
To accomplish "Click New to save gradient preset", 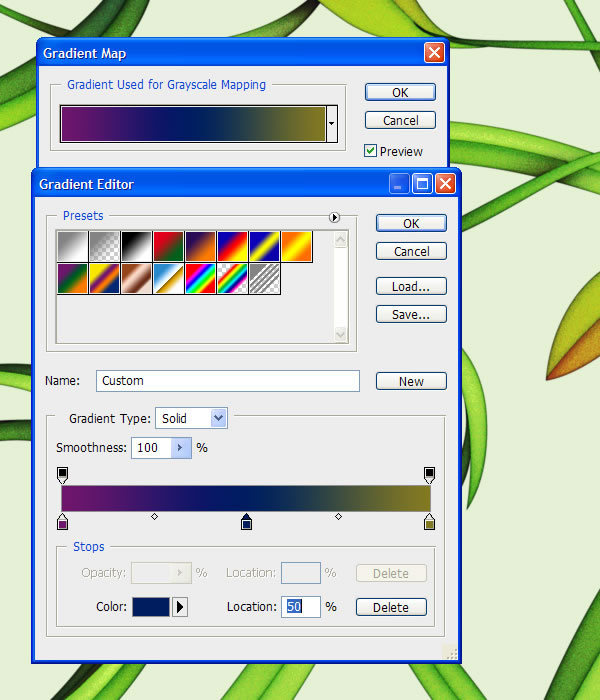I will click(411, 381).
